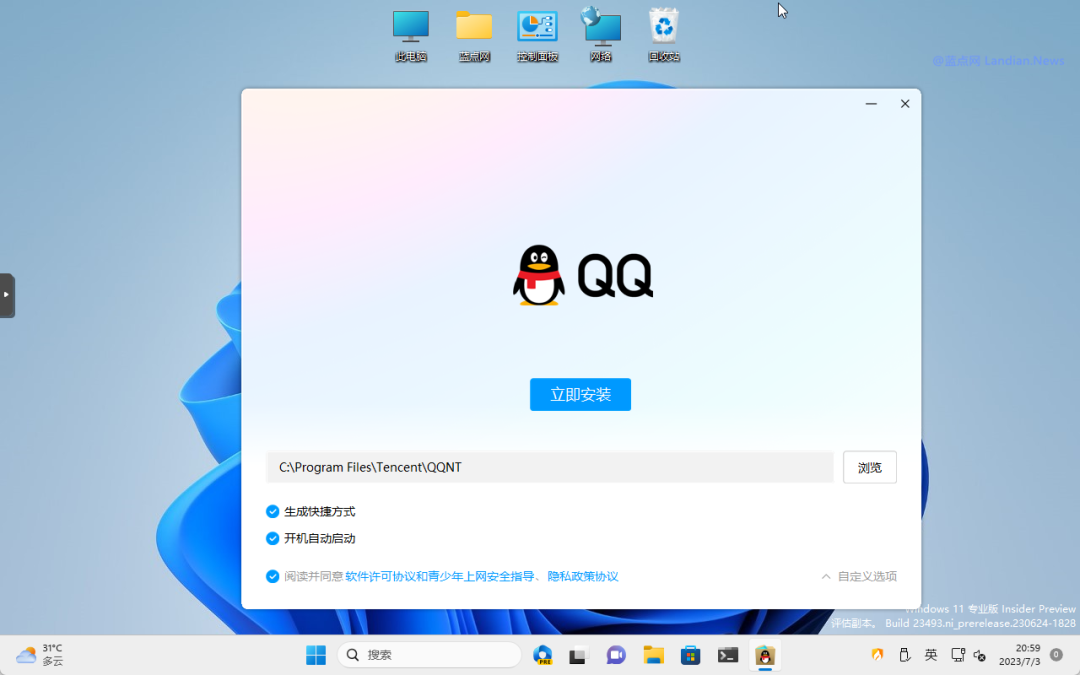
Task: Uncheck the 生成快捷方式 checkbox
Action: (x=272, y=511)
